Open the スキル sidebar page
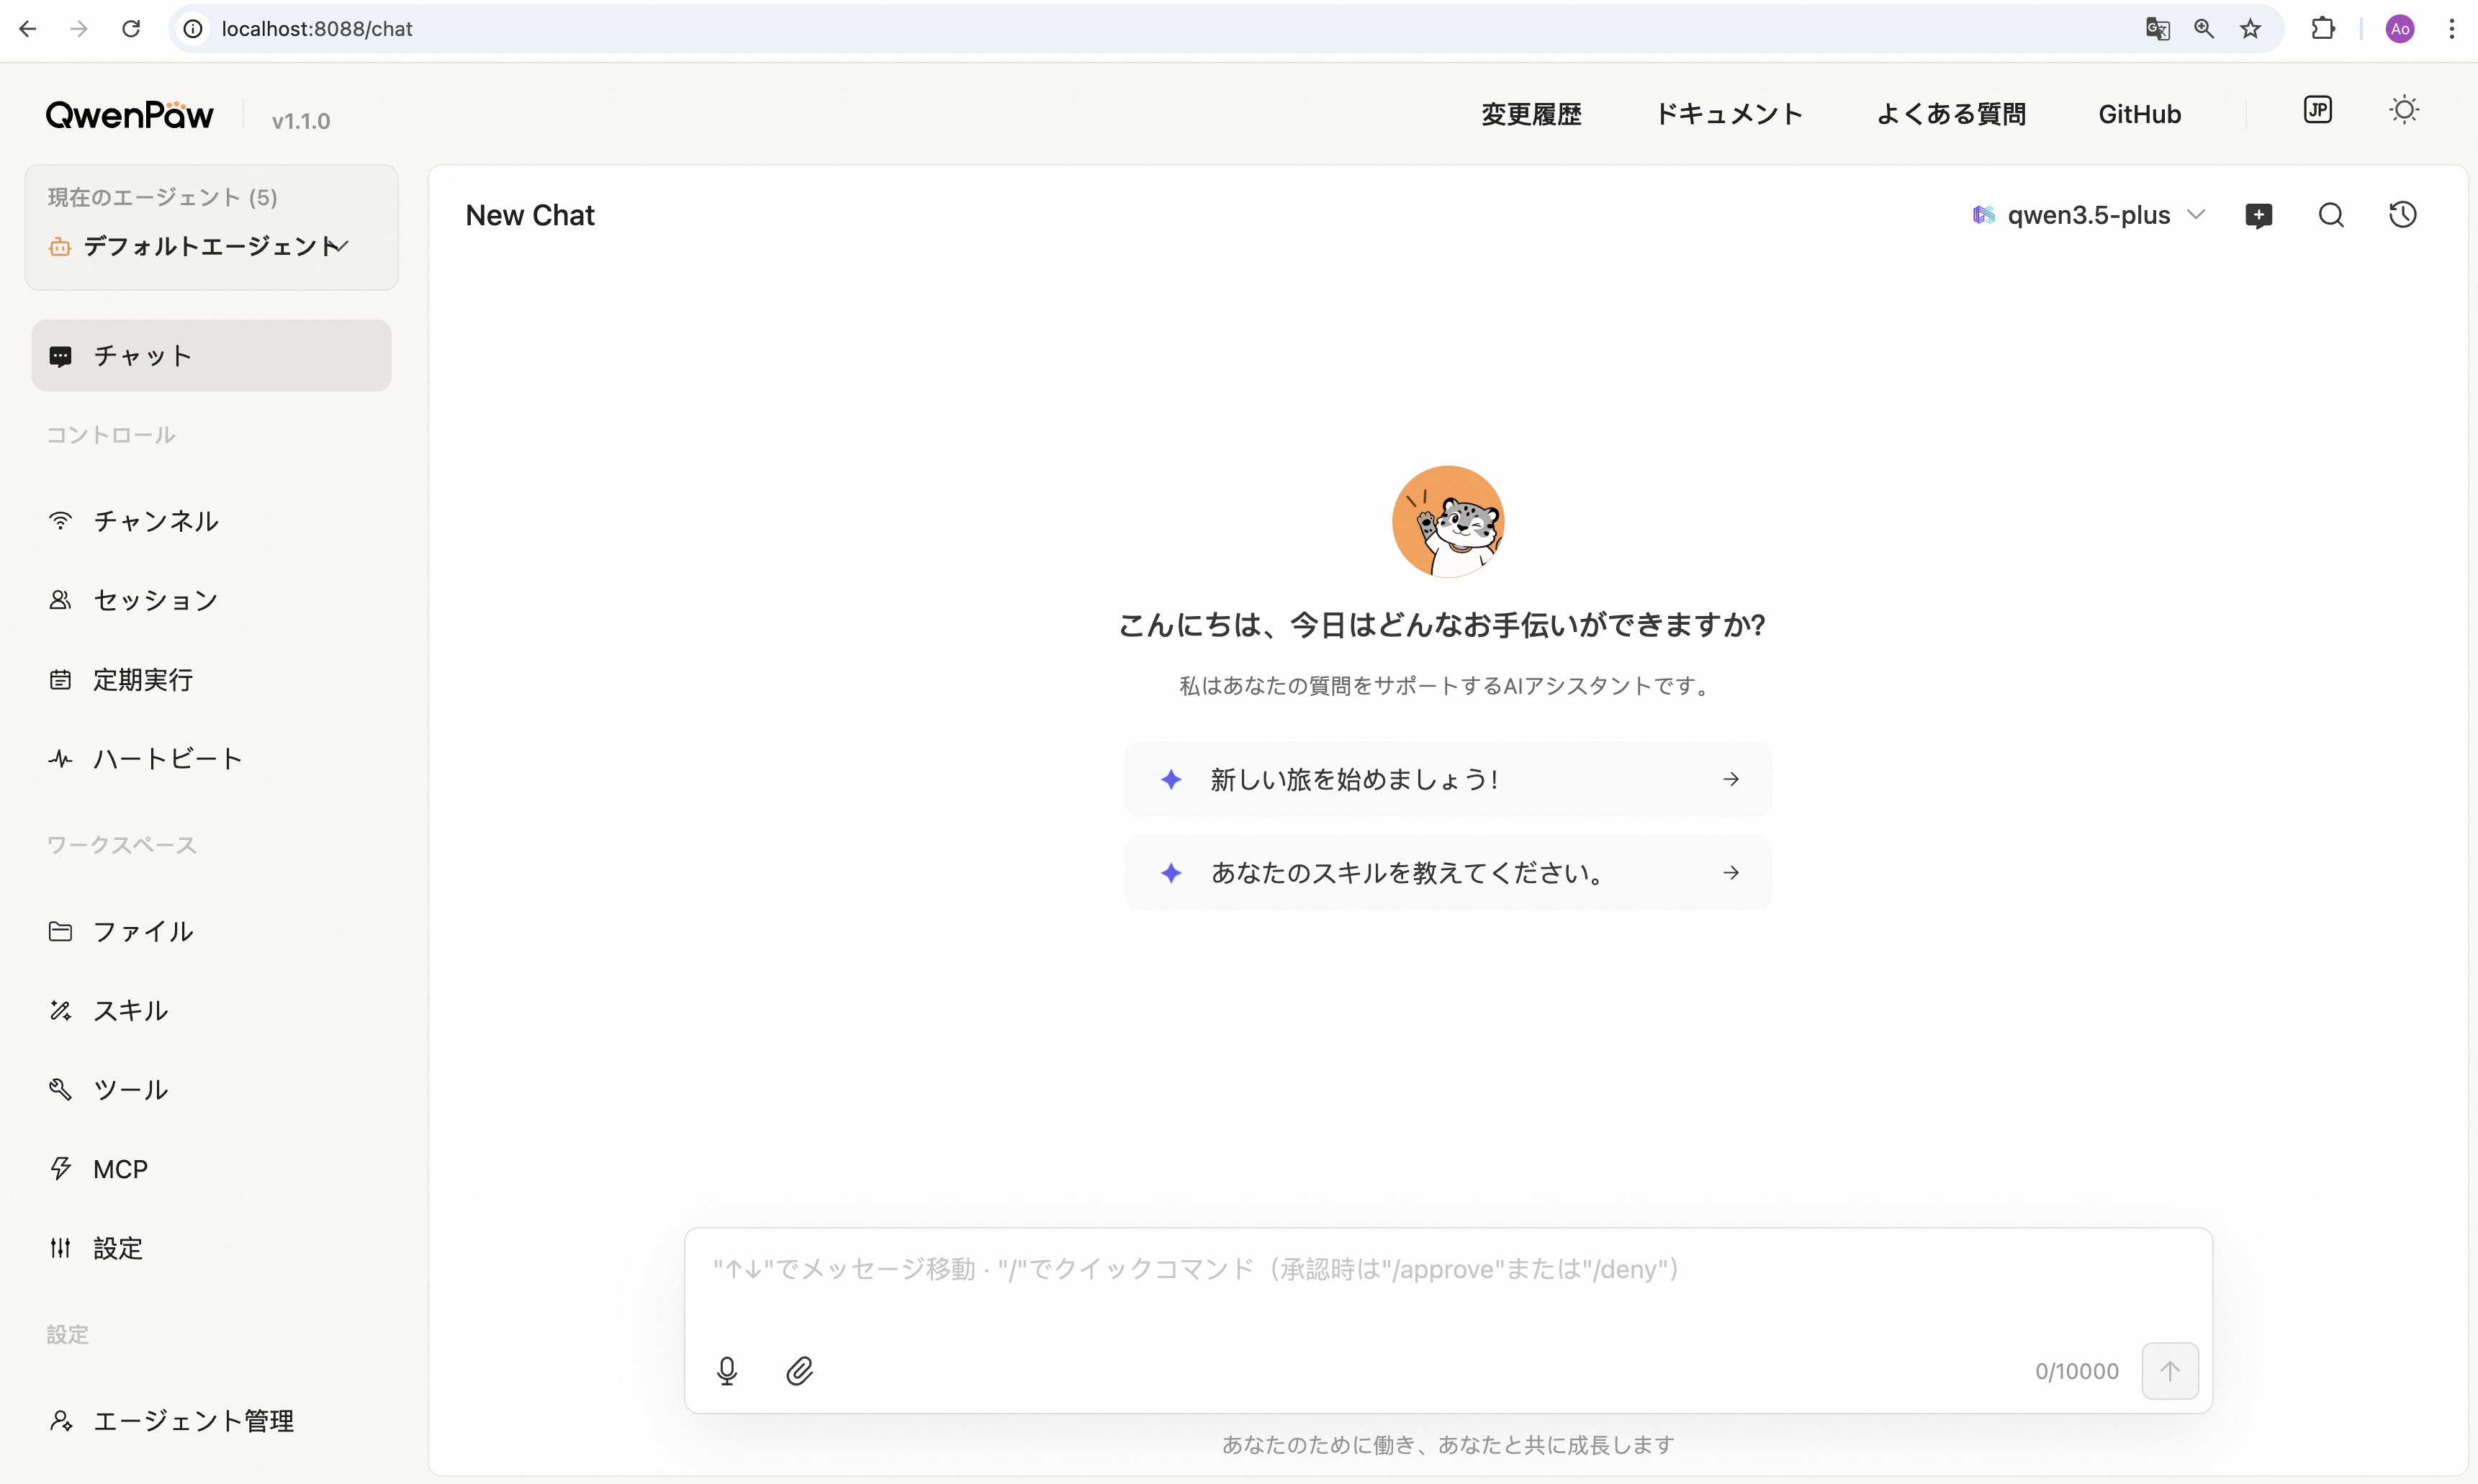This screenshot has height=1484, width=2478. [x=130, y=1010]
